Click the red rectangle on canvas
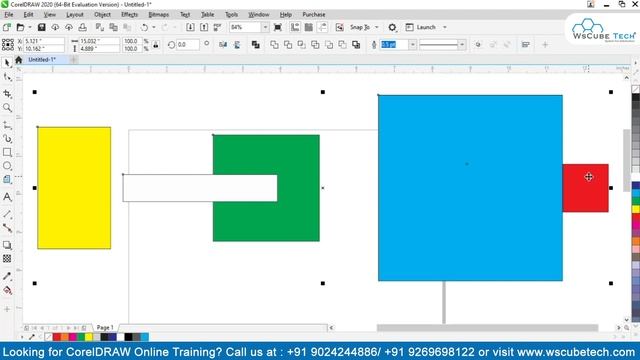The image size is (640, 360). tap(585, 188)
